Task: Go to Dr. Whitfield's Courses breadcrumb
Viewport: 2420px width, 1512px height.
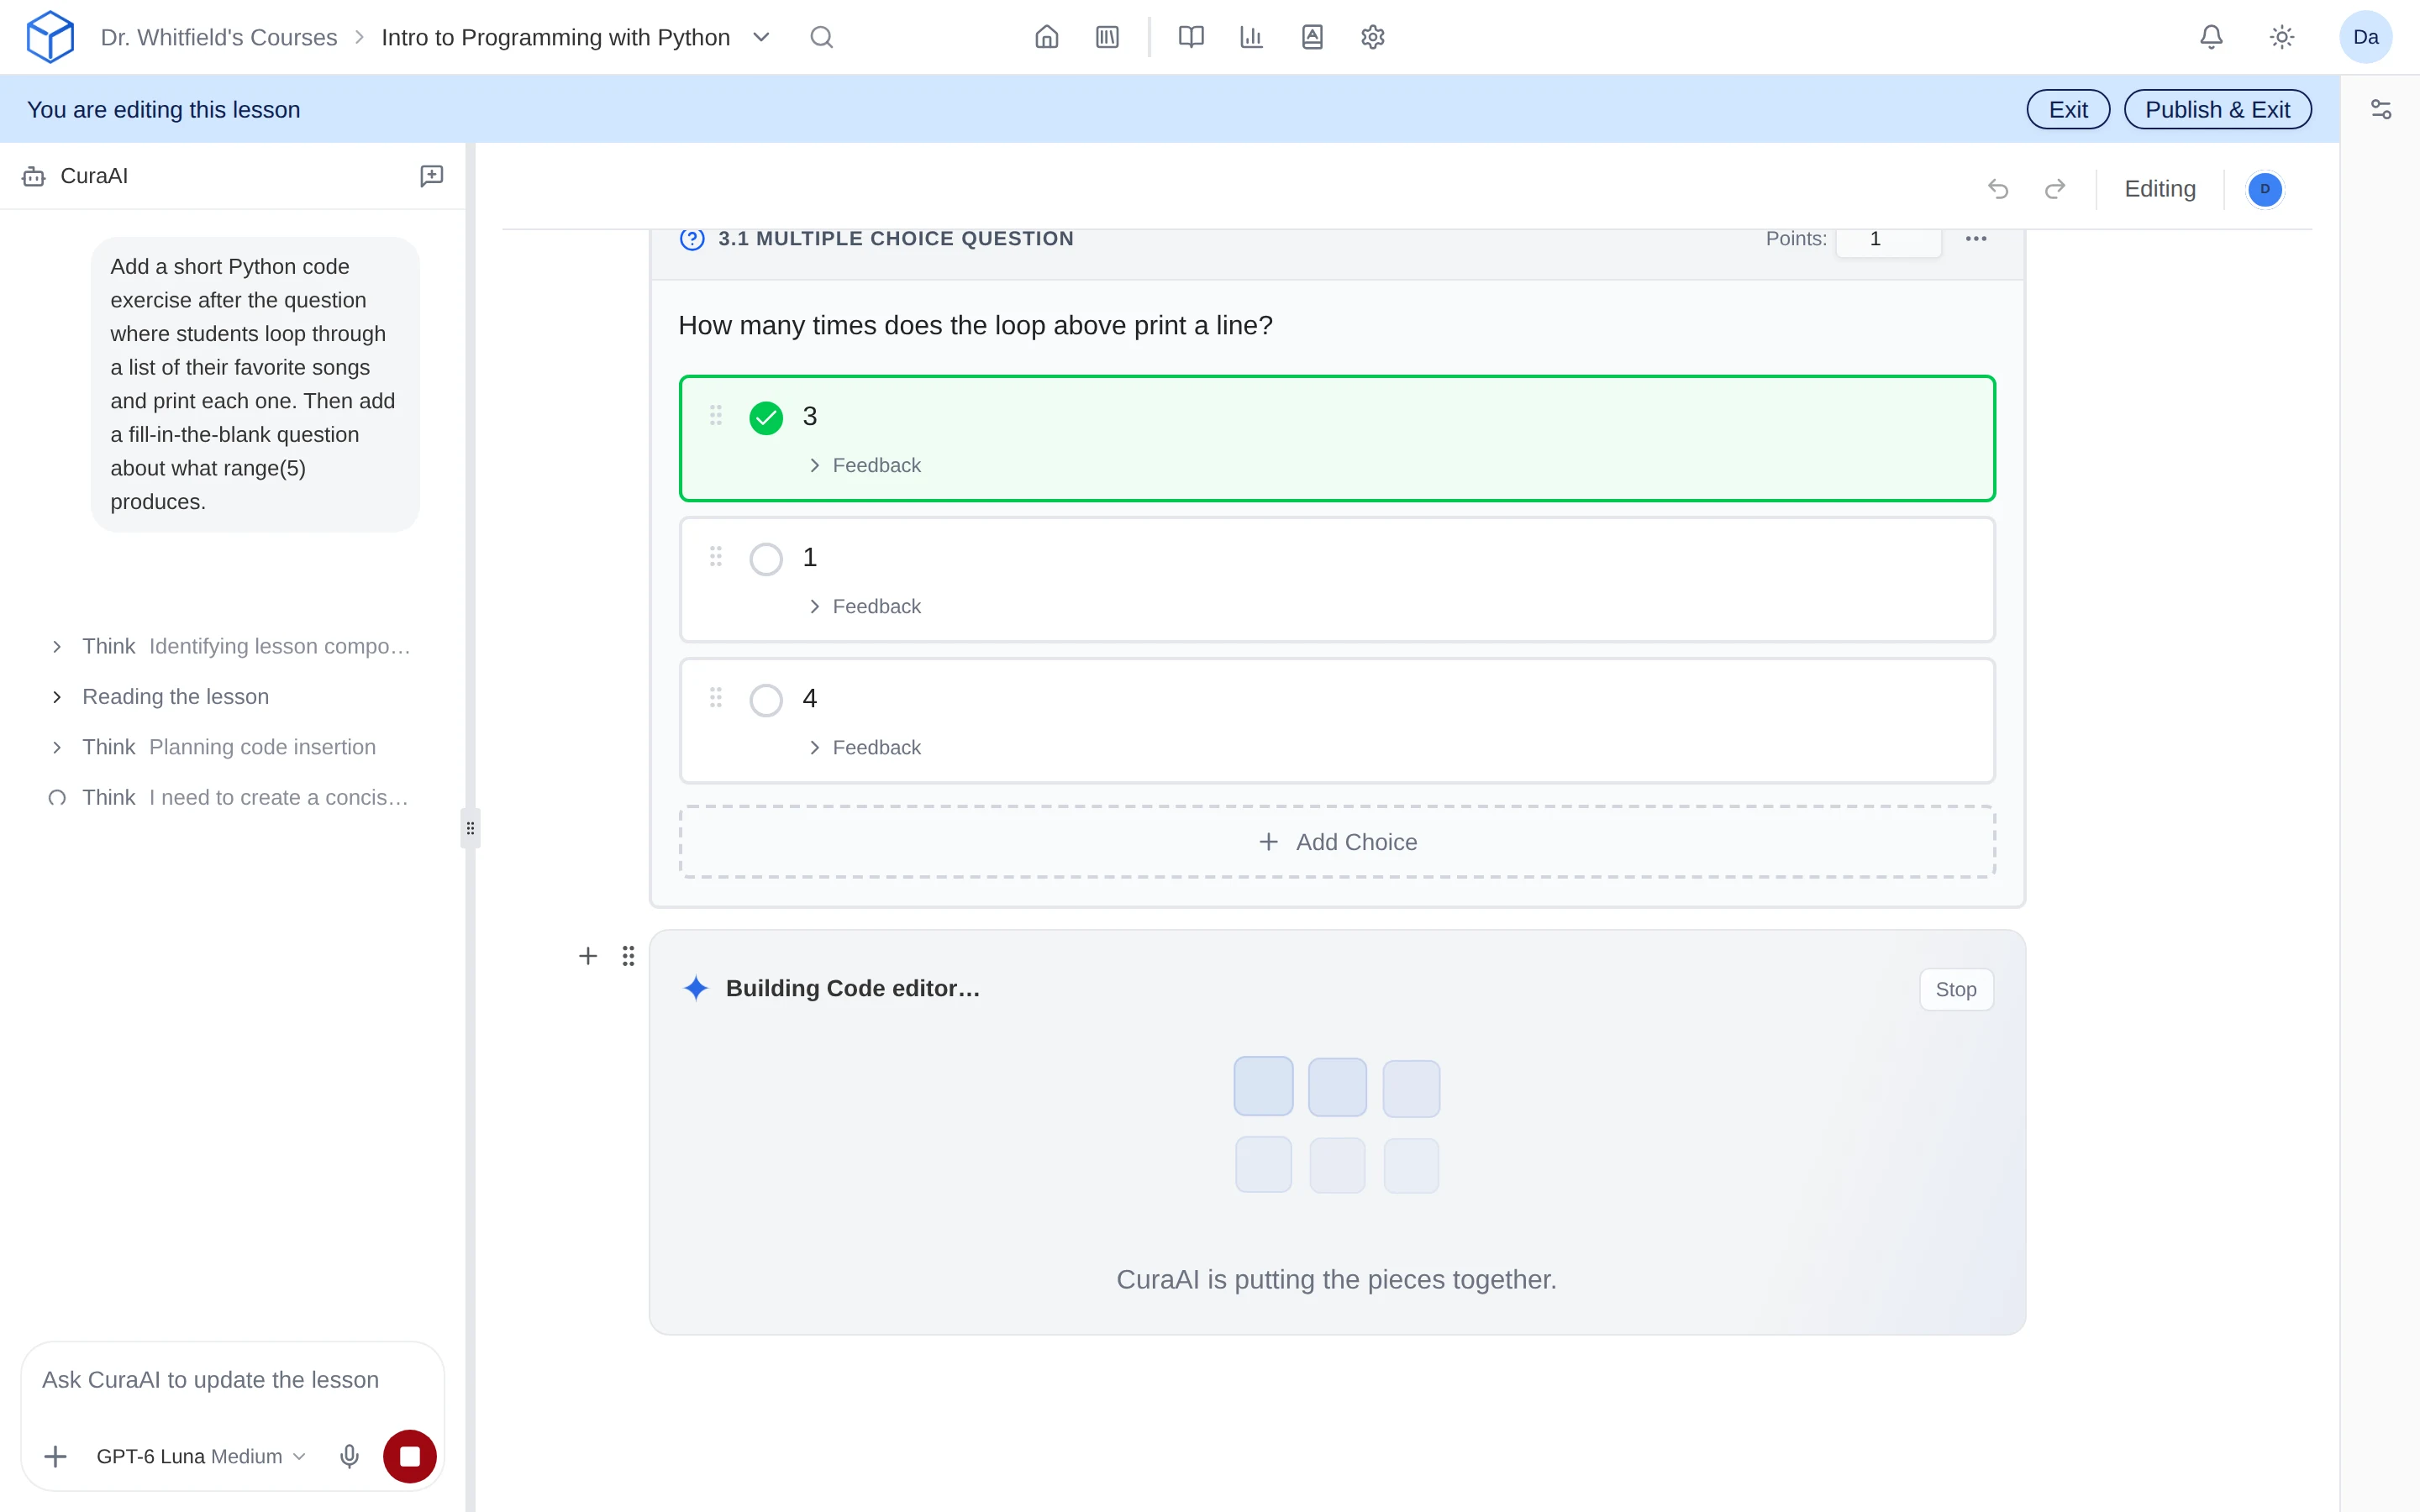Action: [x=219, y=37]
